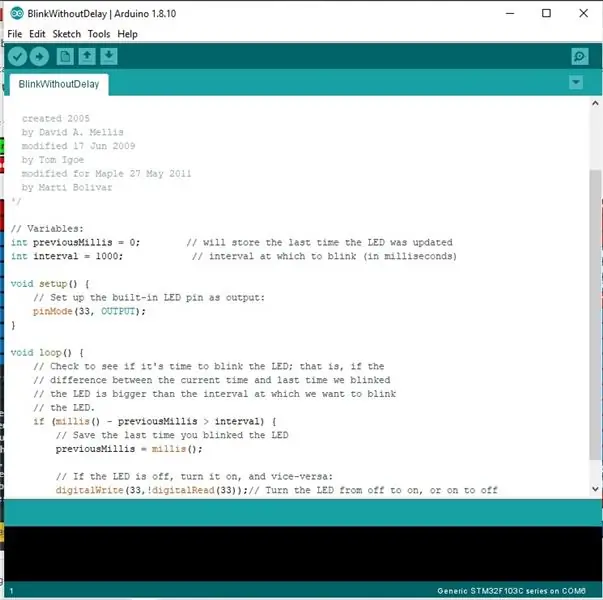The width and height of the screenshot is (603, 600).
Task: Click the line number '1' in status bar
Action: tap(12, 591)
